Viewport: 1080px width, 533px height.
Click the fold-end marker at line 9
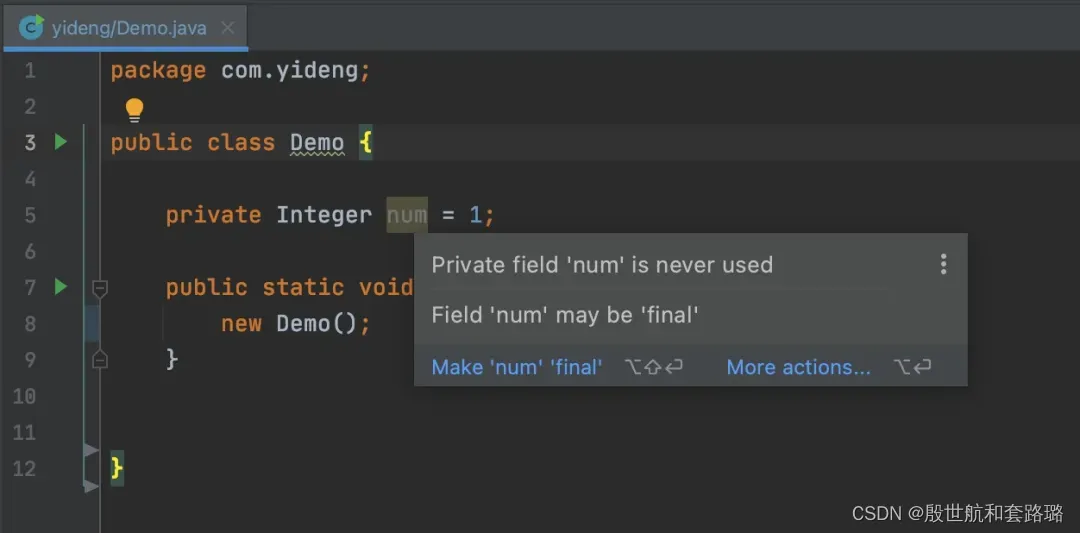(99, 359)
